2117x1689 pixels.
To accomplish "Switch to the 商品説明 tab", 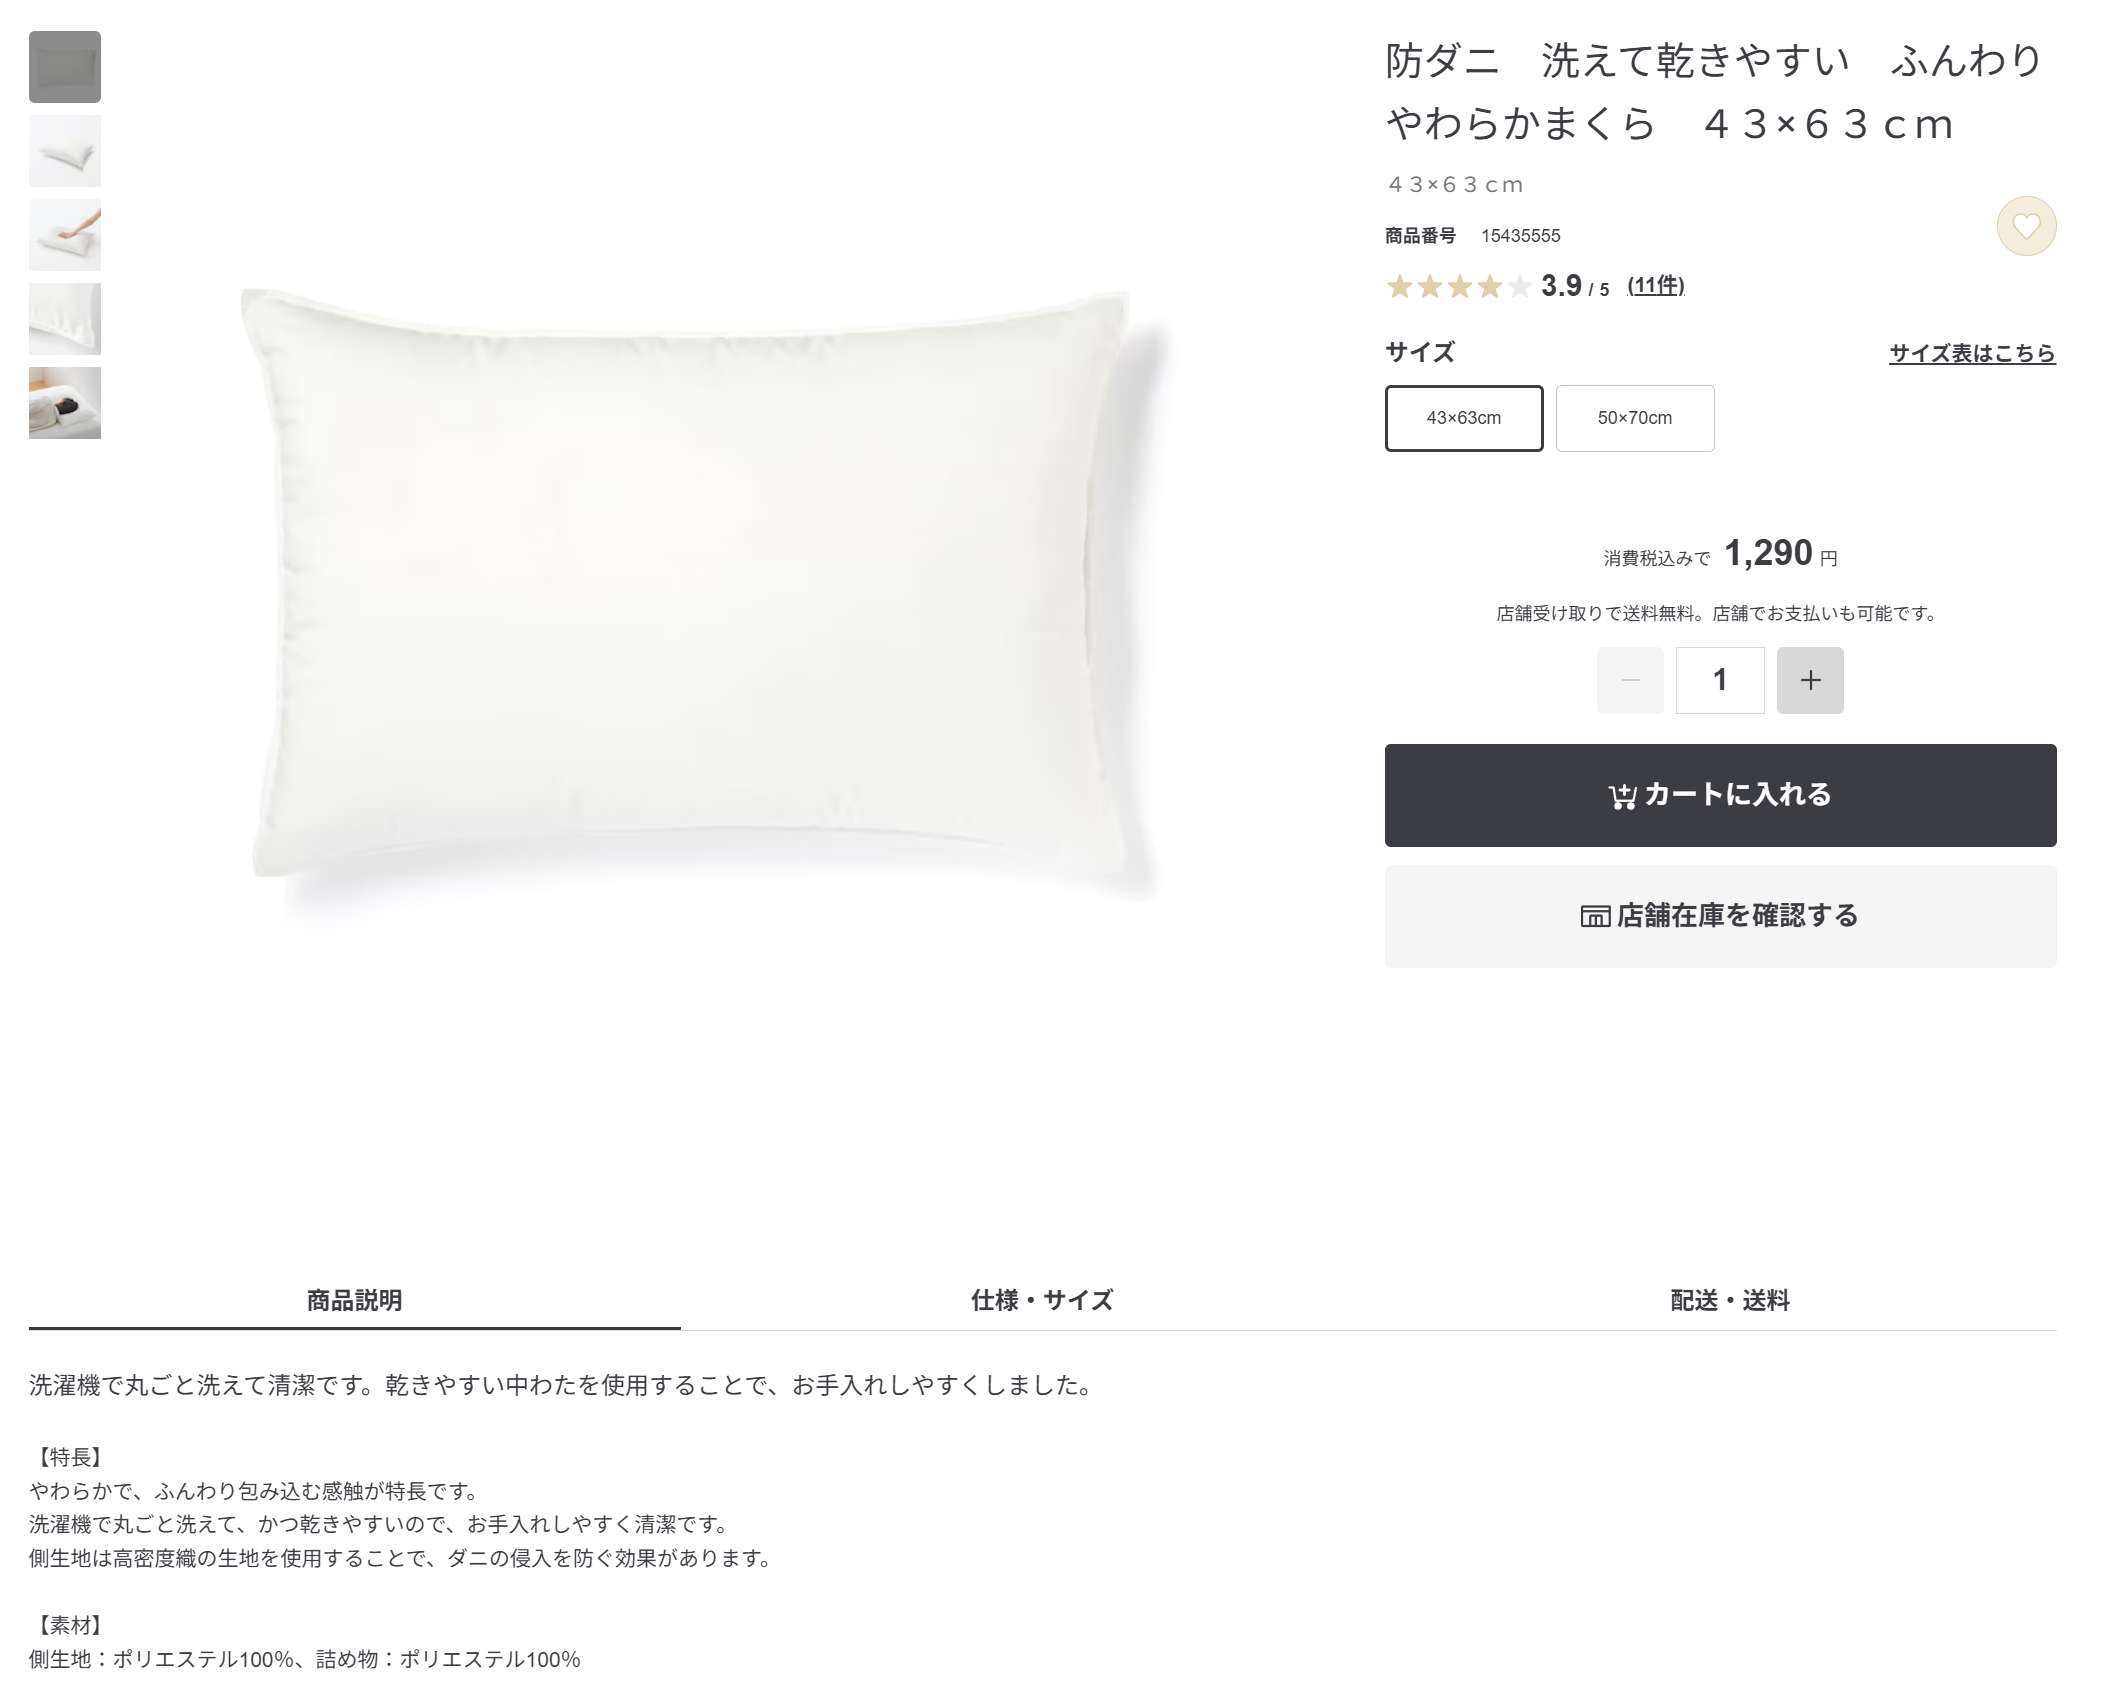I will (x=354, y=1300).
